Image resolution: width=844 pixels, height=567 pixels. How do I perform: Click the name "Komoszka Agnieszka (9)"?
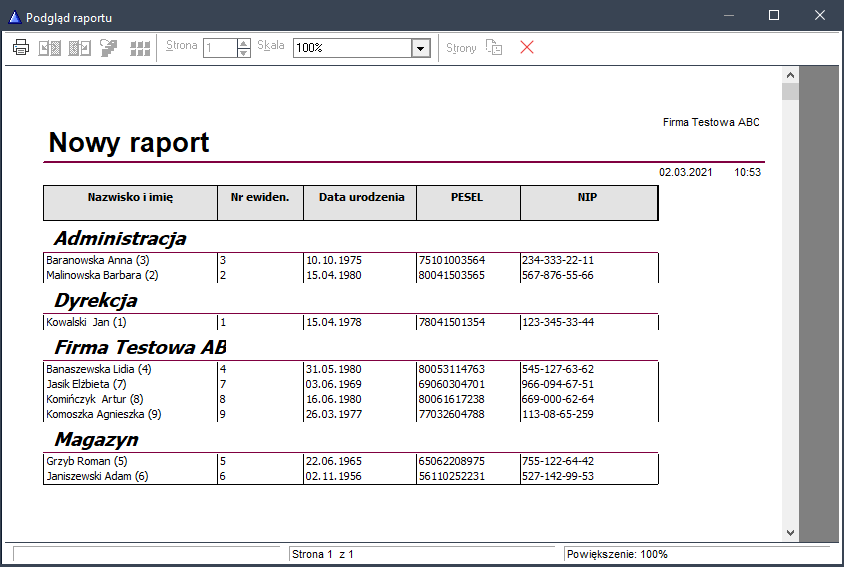click(103, 415)
